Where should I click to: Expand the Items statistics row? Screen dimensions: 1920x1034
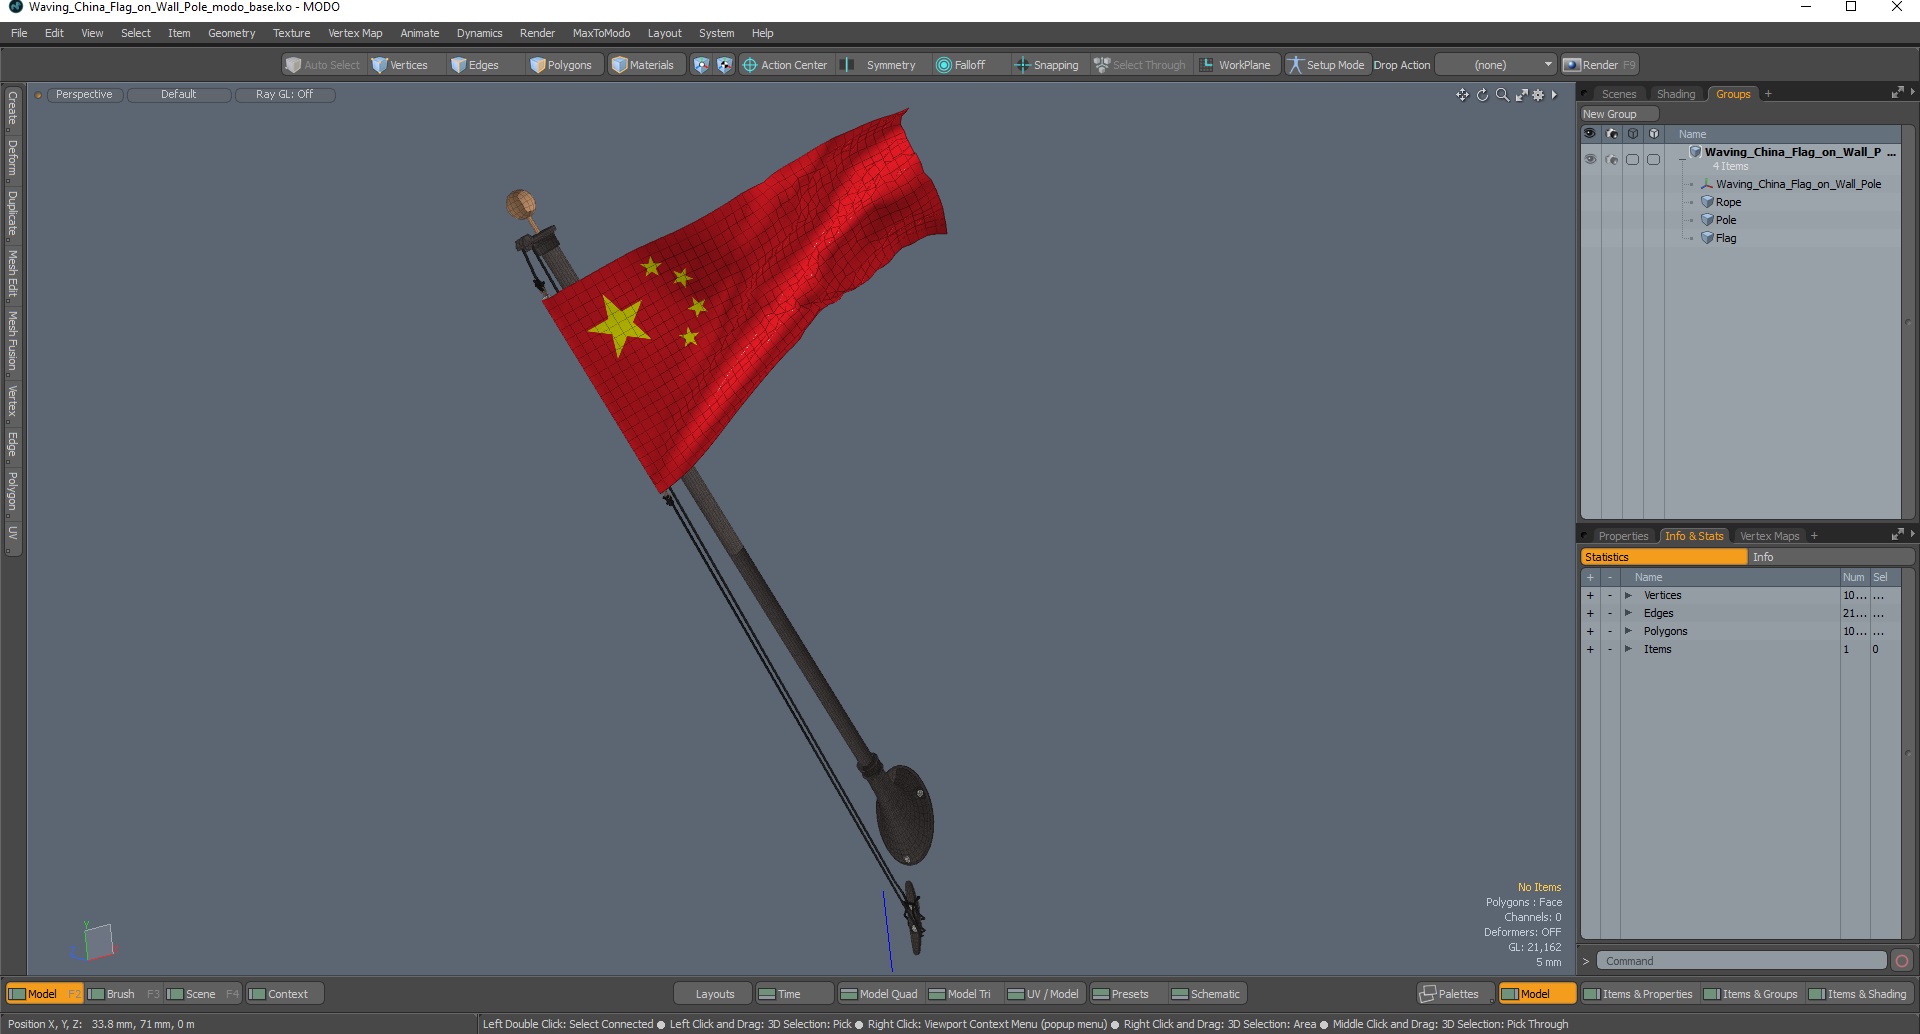pos(1628,650)
